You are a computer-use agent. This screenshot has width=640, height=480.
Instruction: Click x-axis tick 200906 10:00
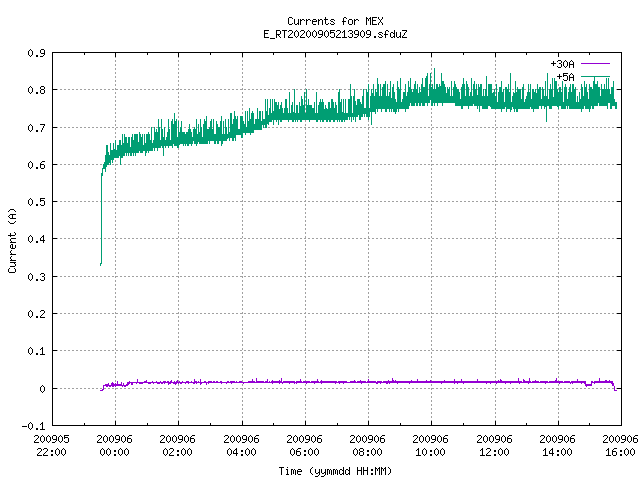click(431, 446)
